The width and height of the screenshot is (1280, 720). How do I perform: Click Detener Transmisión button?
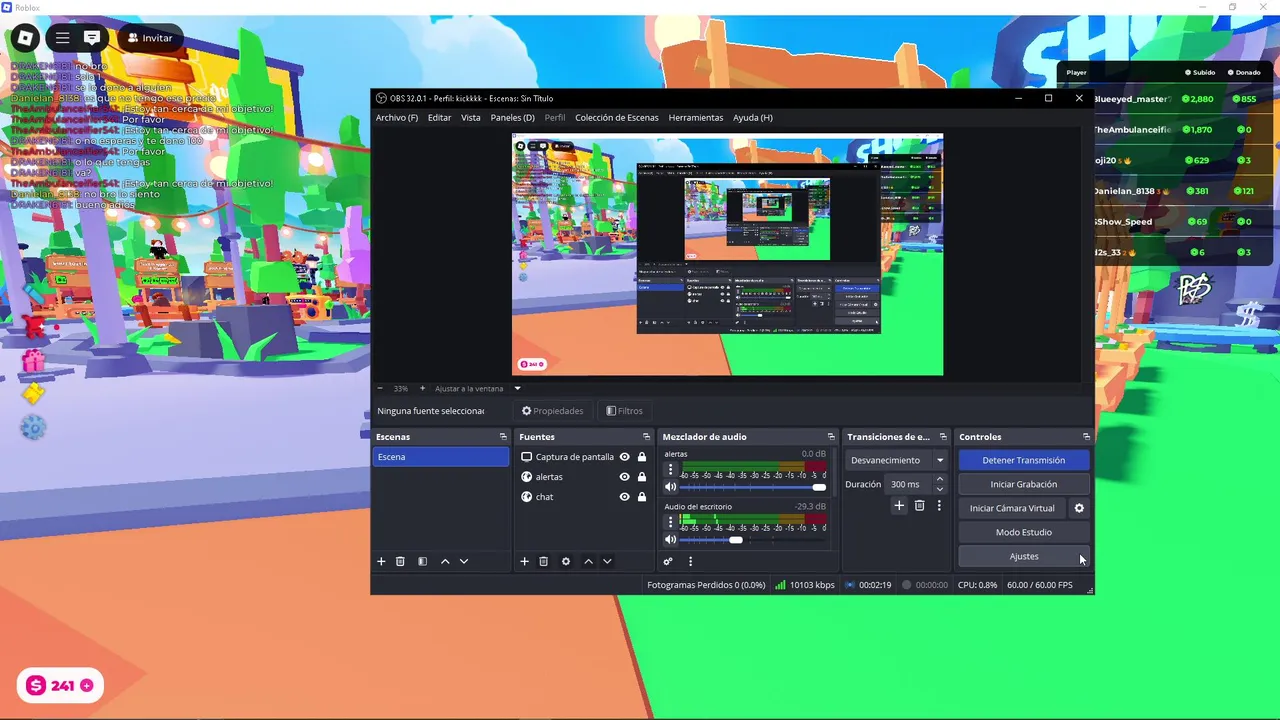point(1023,460)
